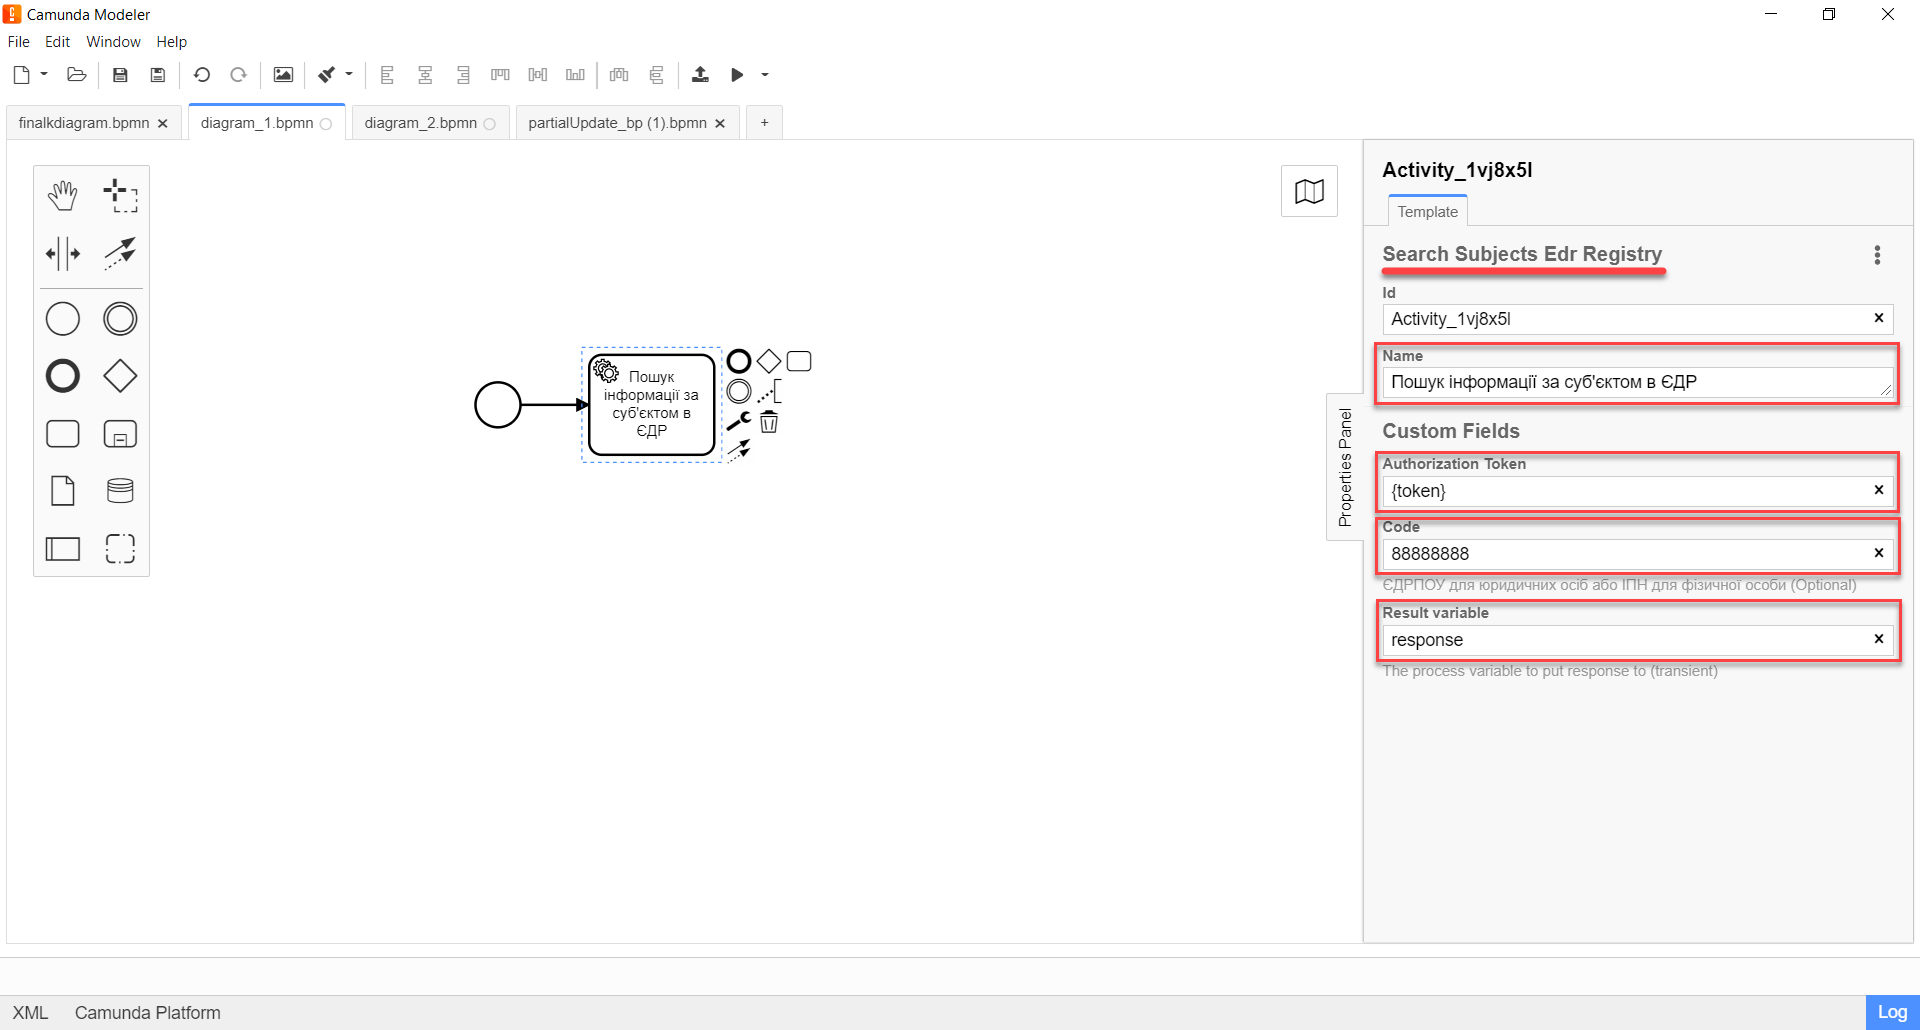The image size is (1920, 1030).
Task: Open the File menu
Action: [x=19, y=42]
